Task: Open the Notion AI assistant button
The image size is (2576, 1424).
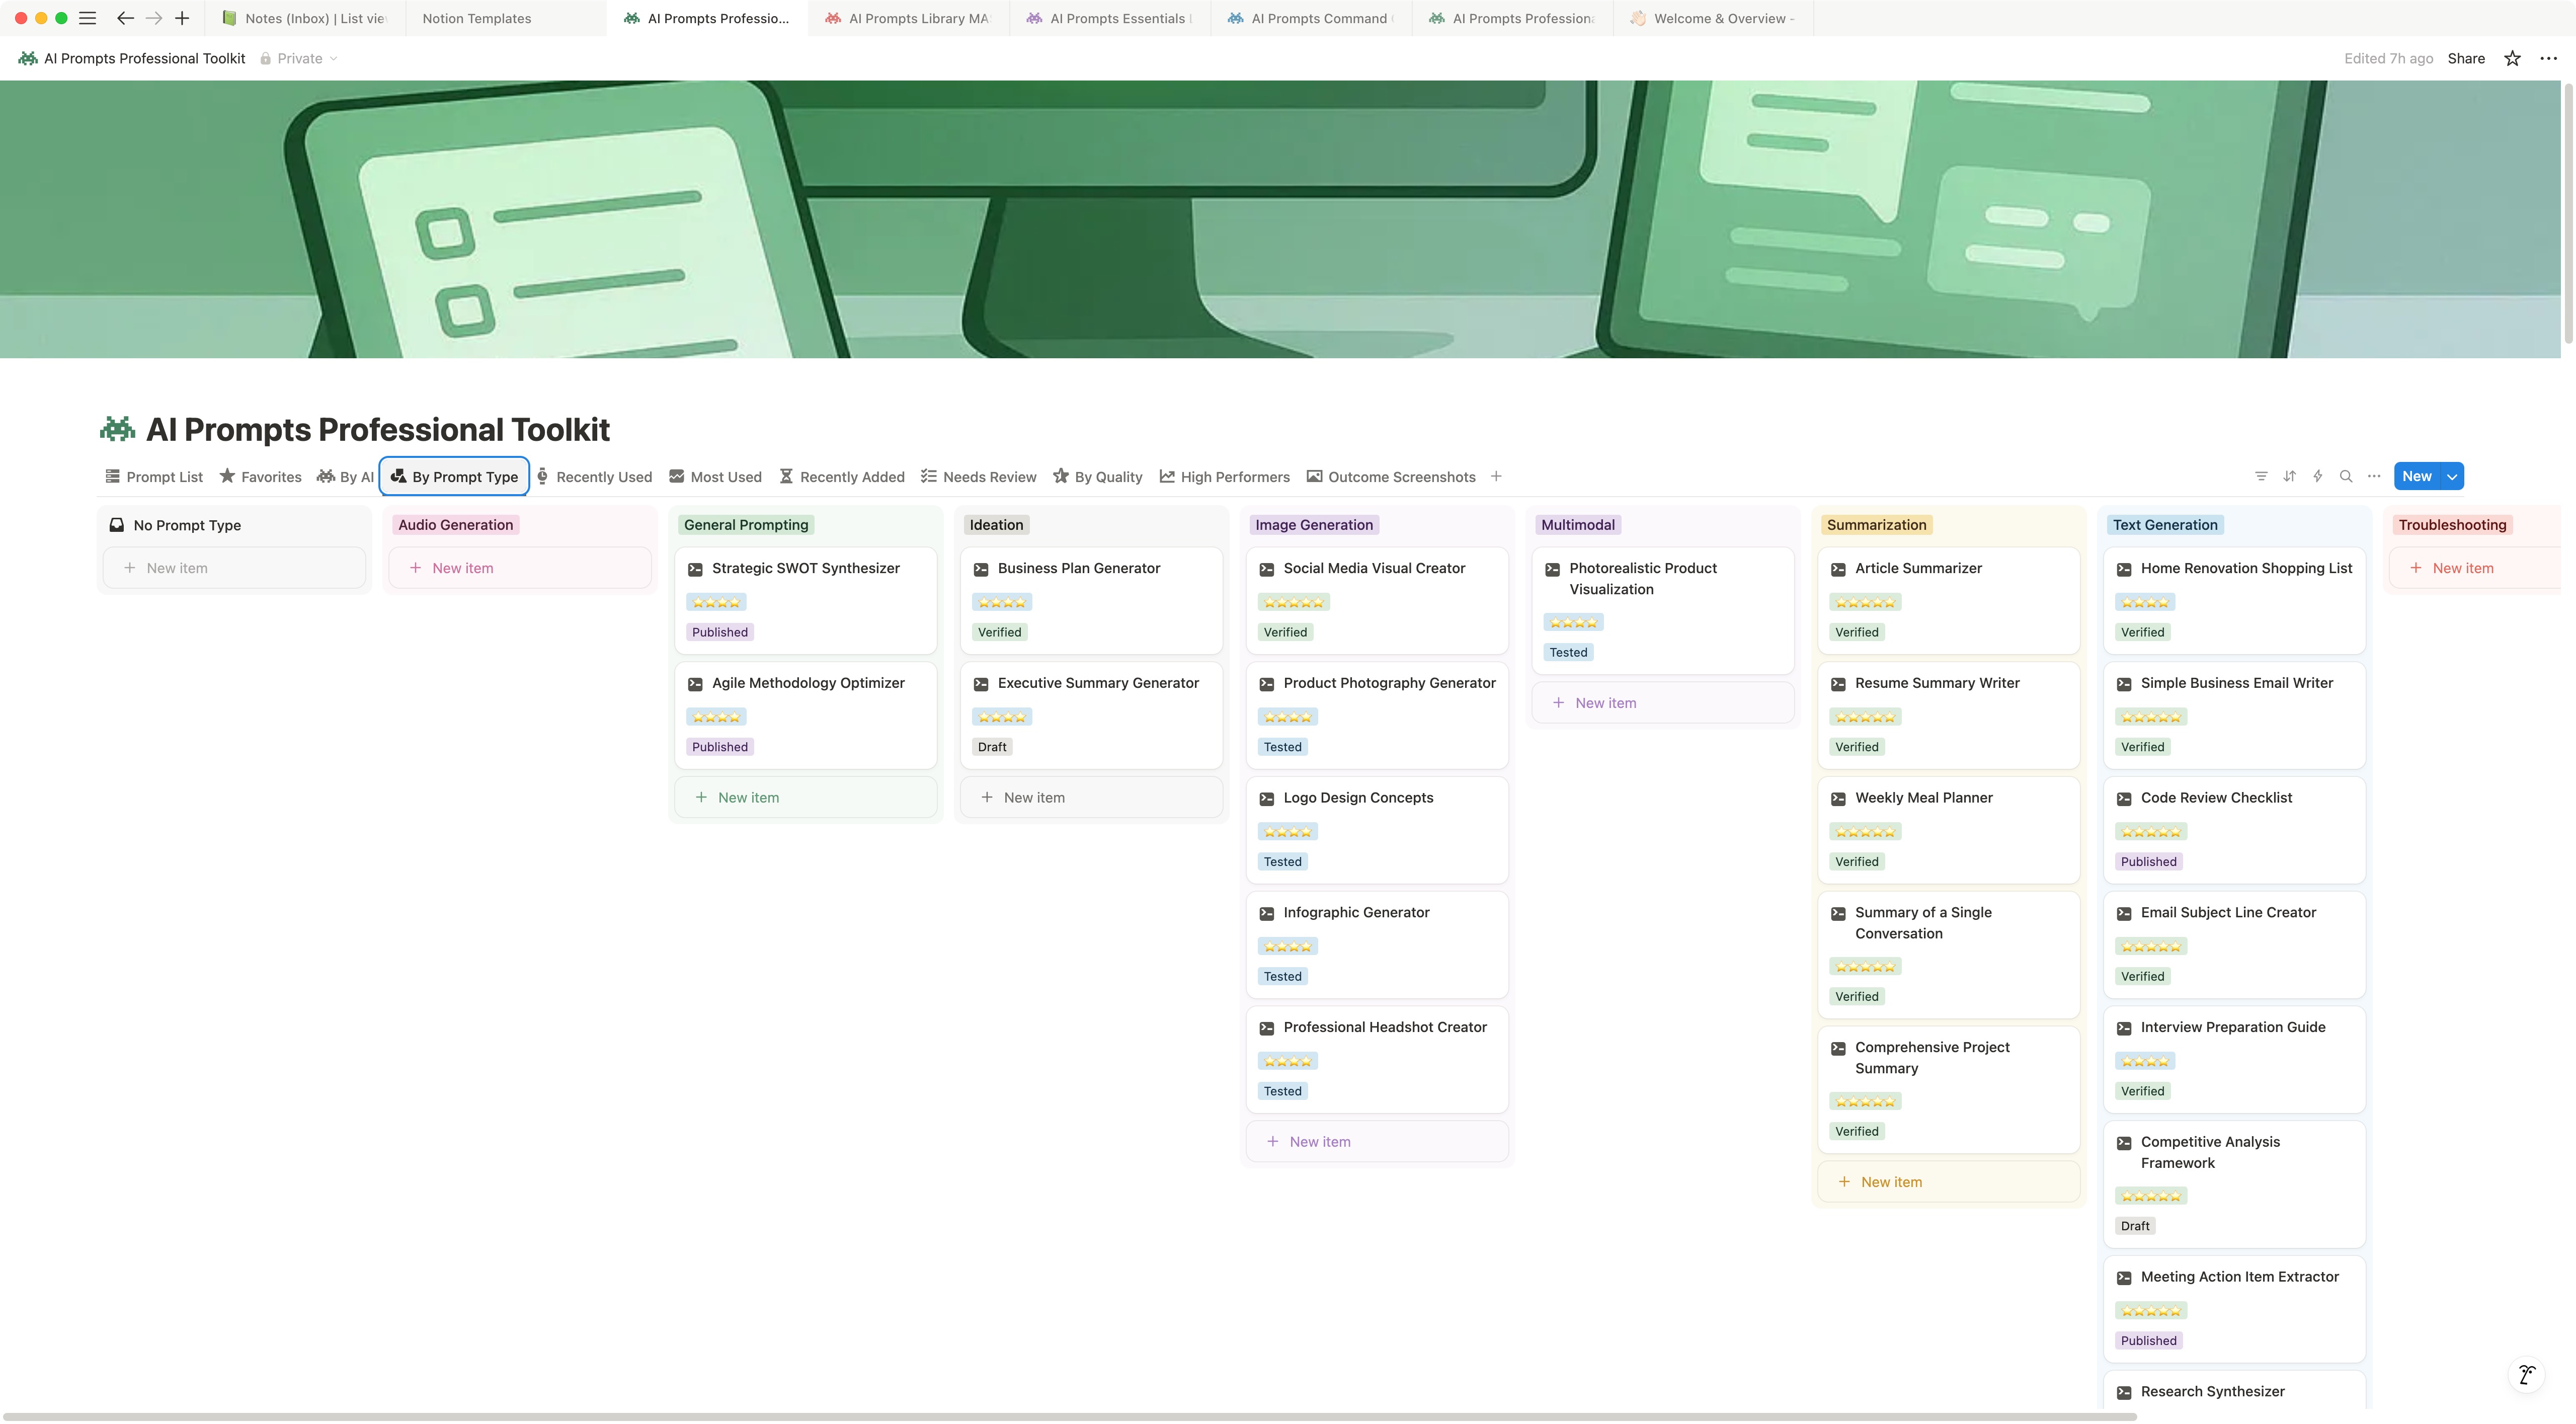Action: pos(2527,1374)
